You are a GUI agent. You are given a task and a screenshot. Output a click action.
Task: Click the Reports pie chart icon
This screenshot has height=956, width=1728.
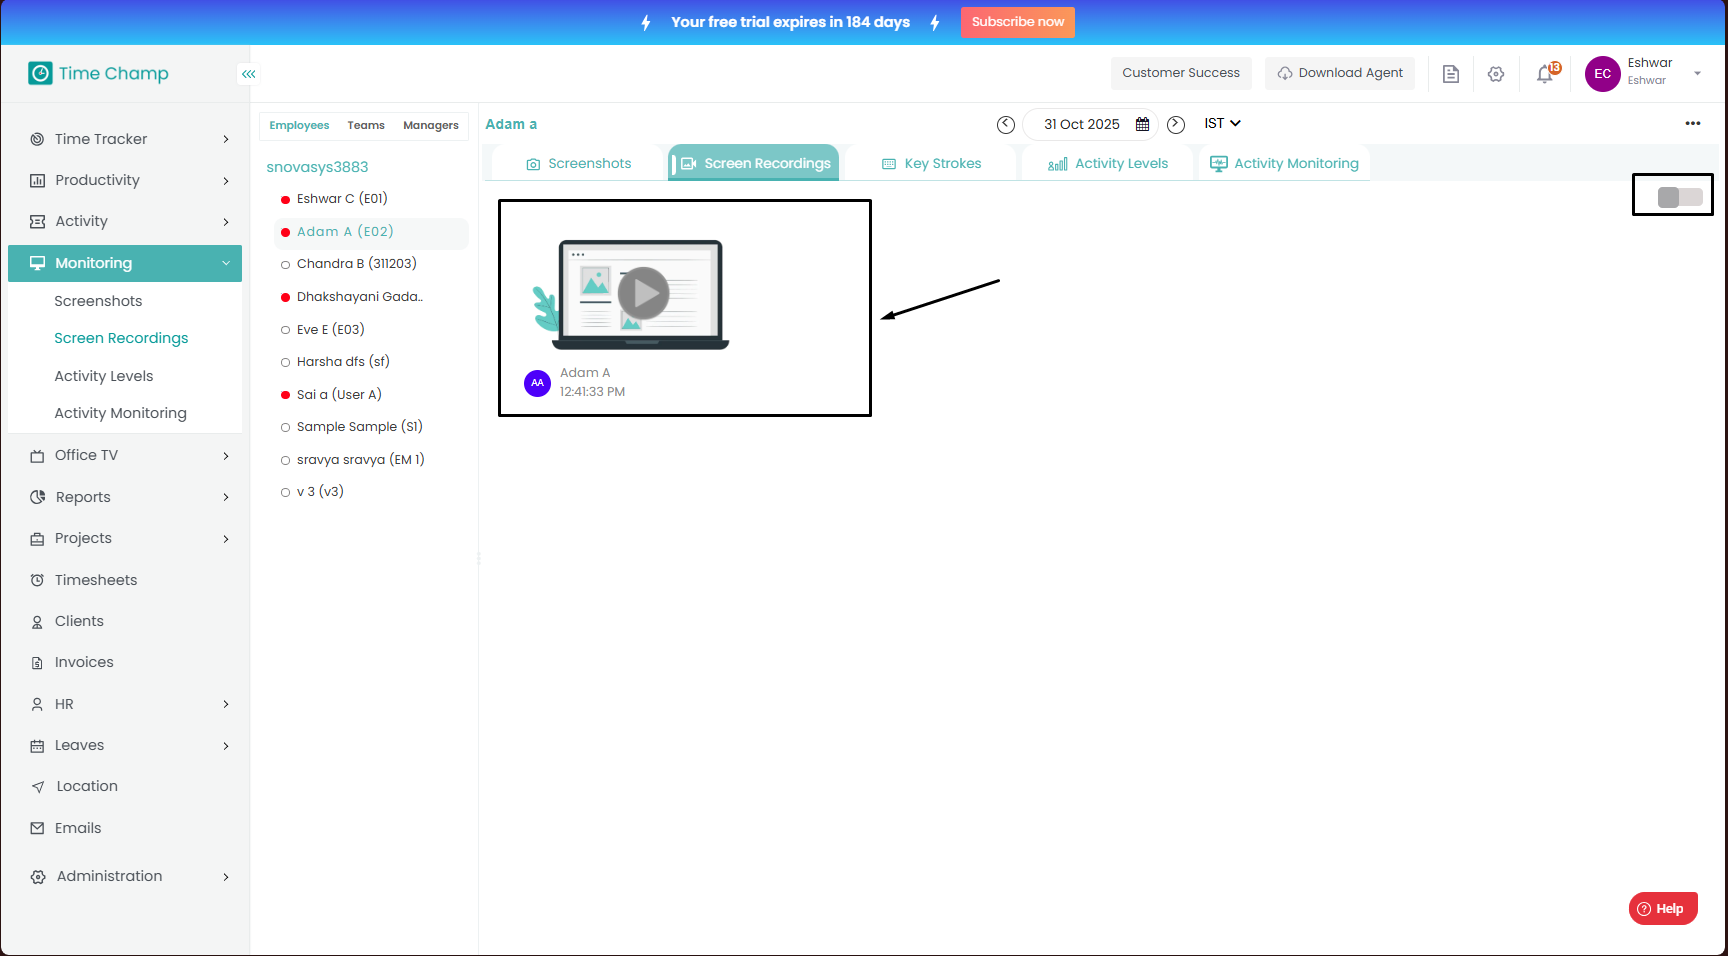pyautogui.click(x=37, y=497)
